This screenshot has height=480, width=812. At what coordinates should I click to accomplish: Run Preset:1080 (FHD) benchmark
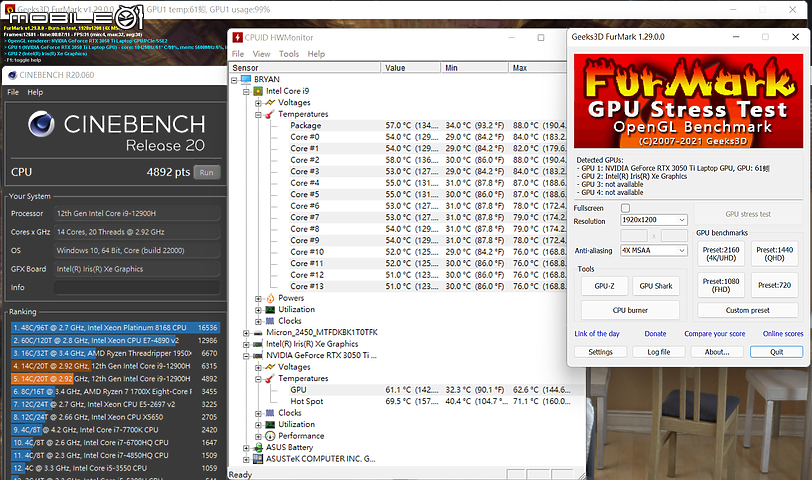pyautogui.click(x=721, y=285)
